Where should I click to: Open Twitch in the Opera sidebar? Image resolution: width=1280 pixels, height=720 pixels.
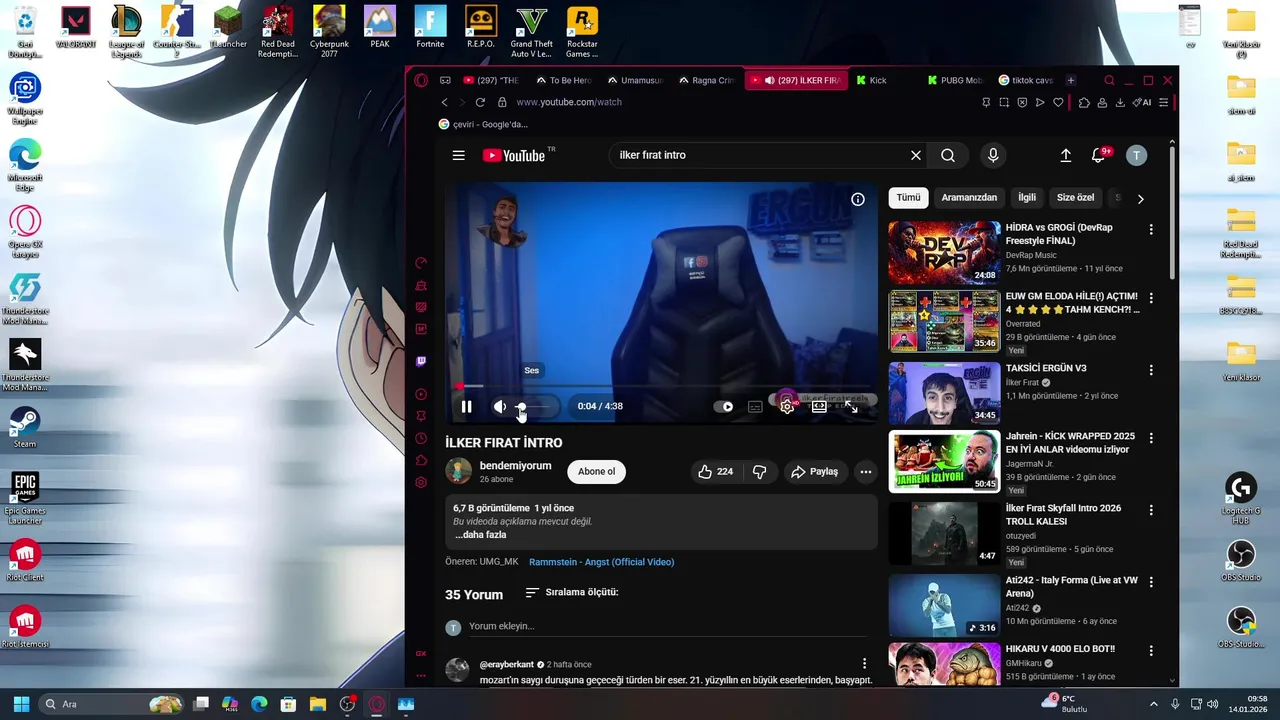click(421, 361)
